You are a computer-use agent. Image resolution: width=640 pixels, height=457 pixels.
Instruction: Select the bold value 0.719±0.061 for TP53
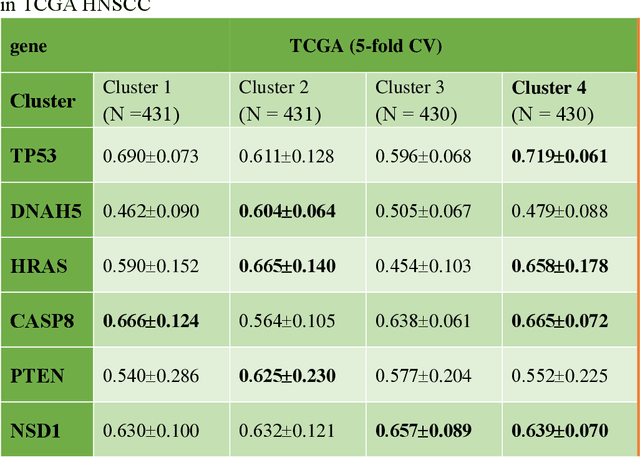[x=560, y=156]
